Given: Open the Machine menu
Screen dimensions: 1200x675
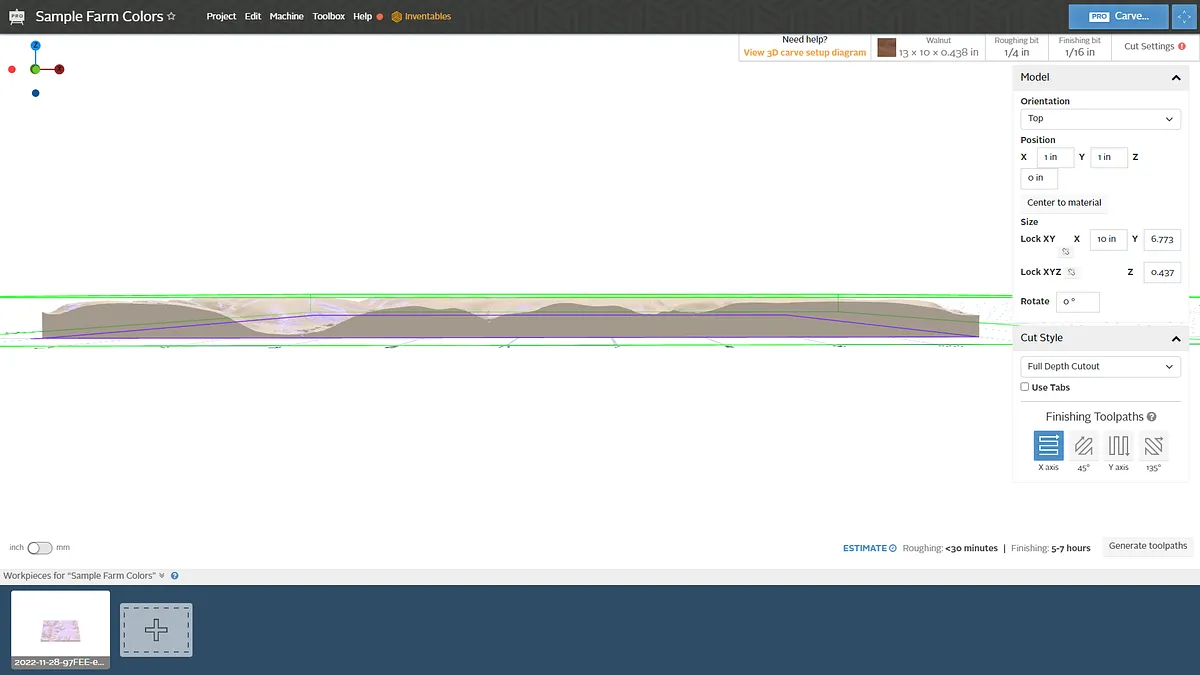Looking at the screenshot, I should pyautogui.click(x=286, y=17).
